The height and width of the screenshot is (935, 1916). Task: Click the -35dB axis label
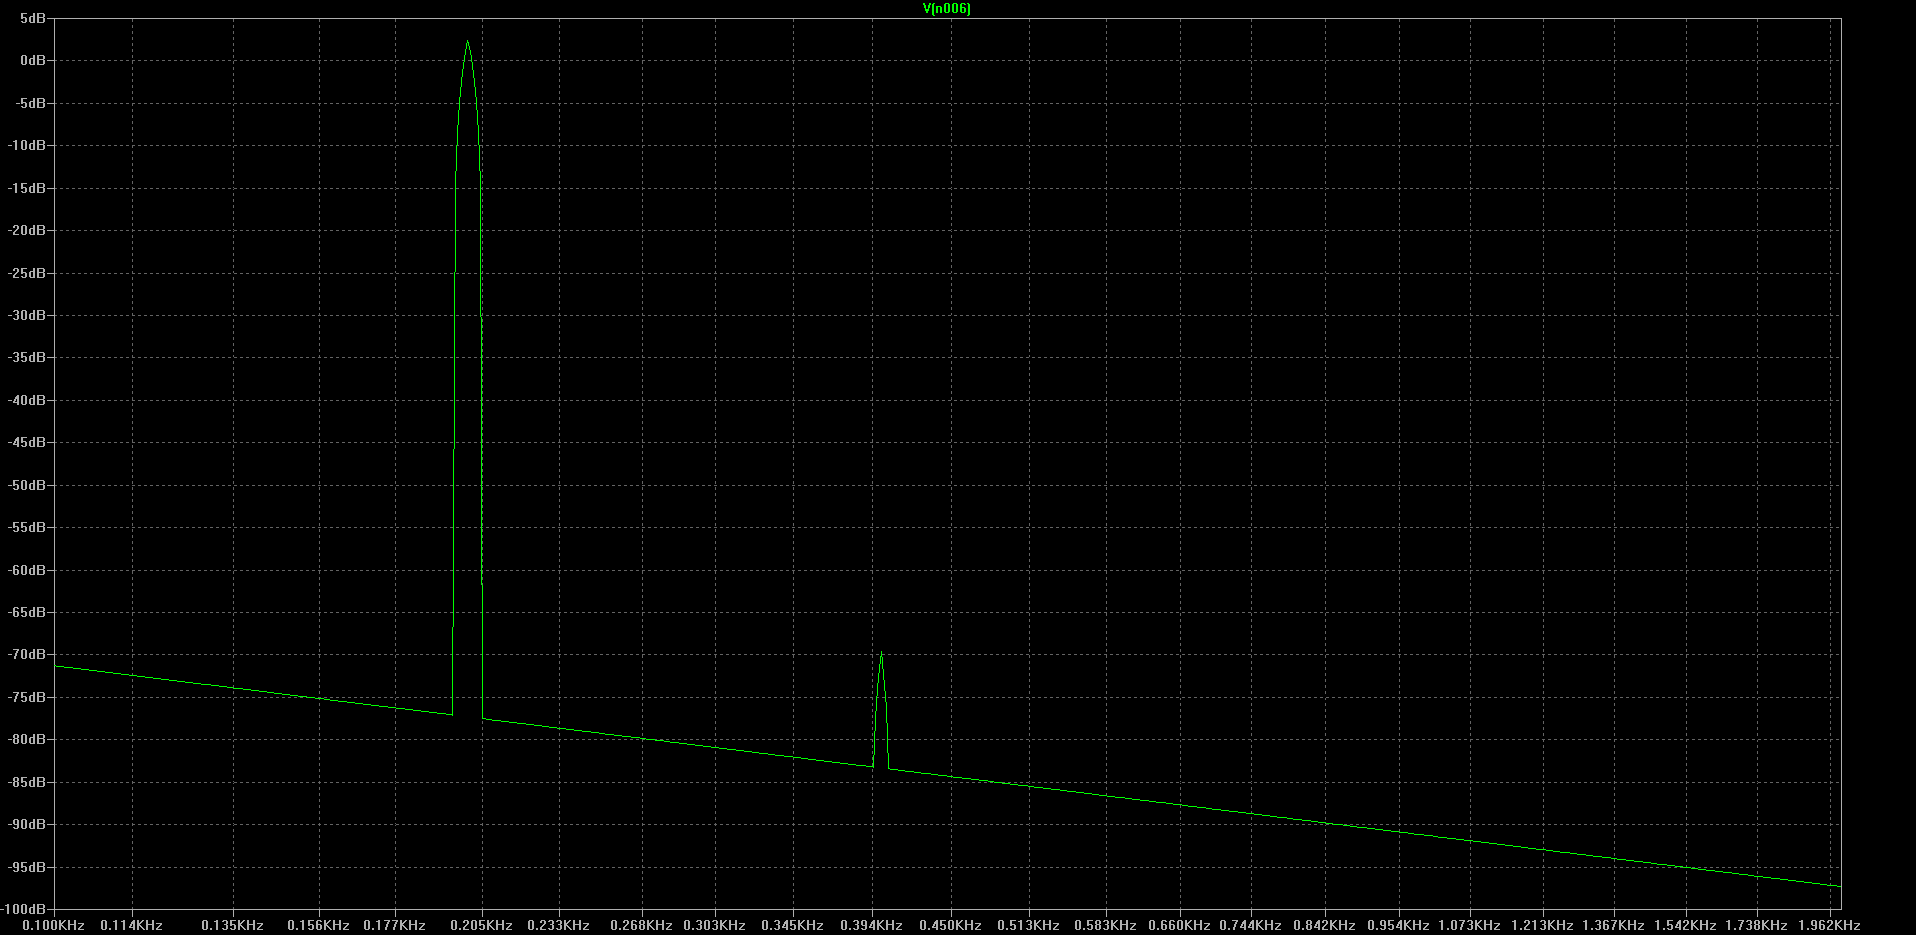coord(27,357)
